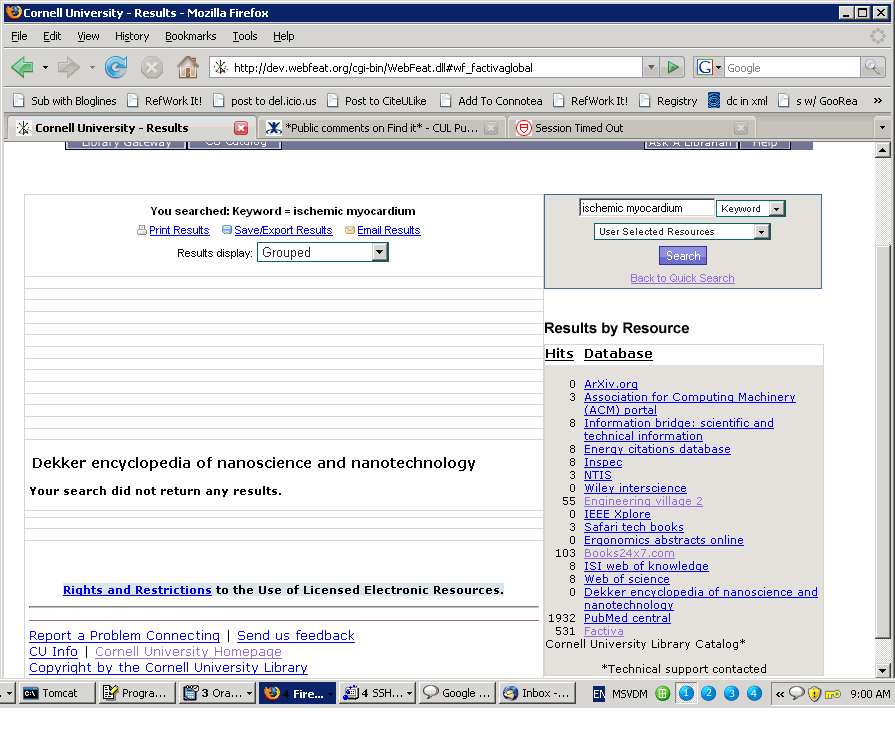This screenshot has width=895, height=733.
Task: Click the Report a Problem Connecting link
Action: [124, 635]
